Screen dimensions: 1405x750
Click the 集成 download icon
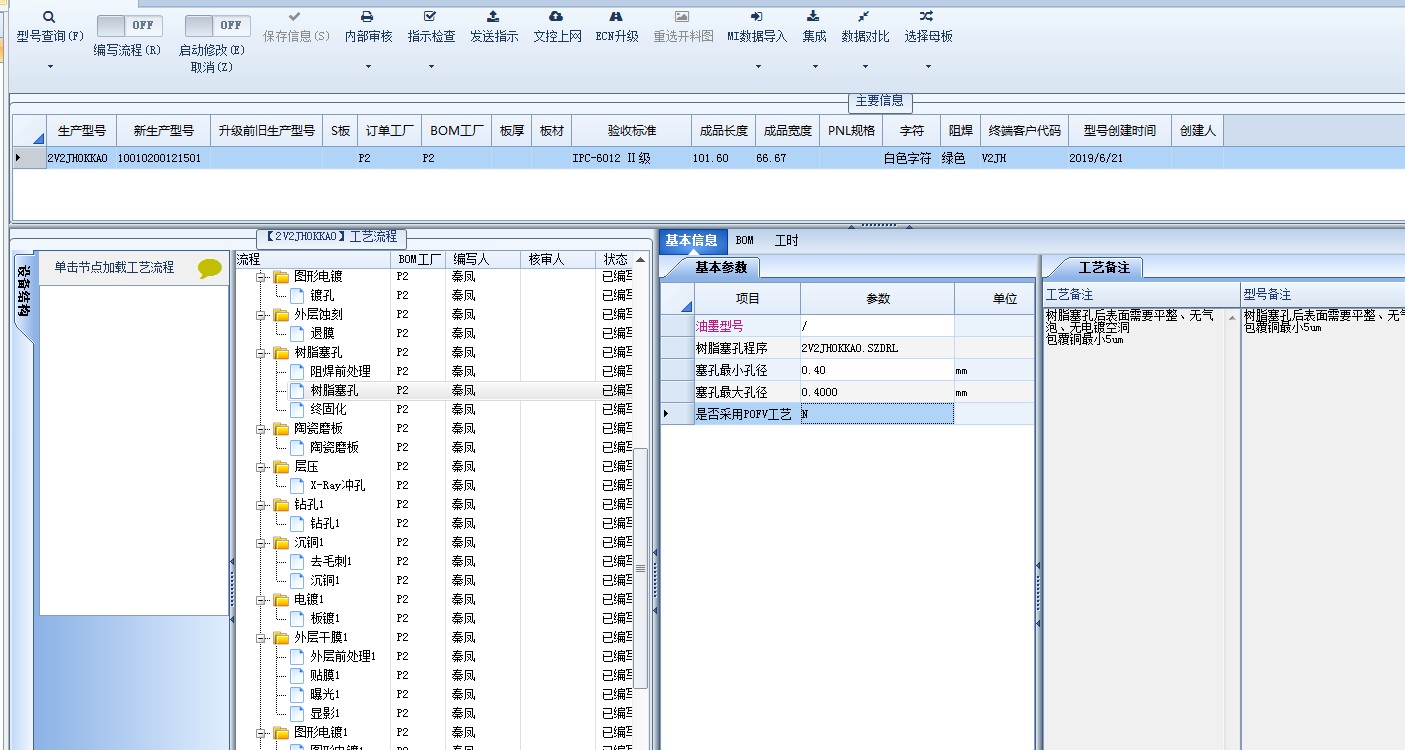(813, 17)
